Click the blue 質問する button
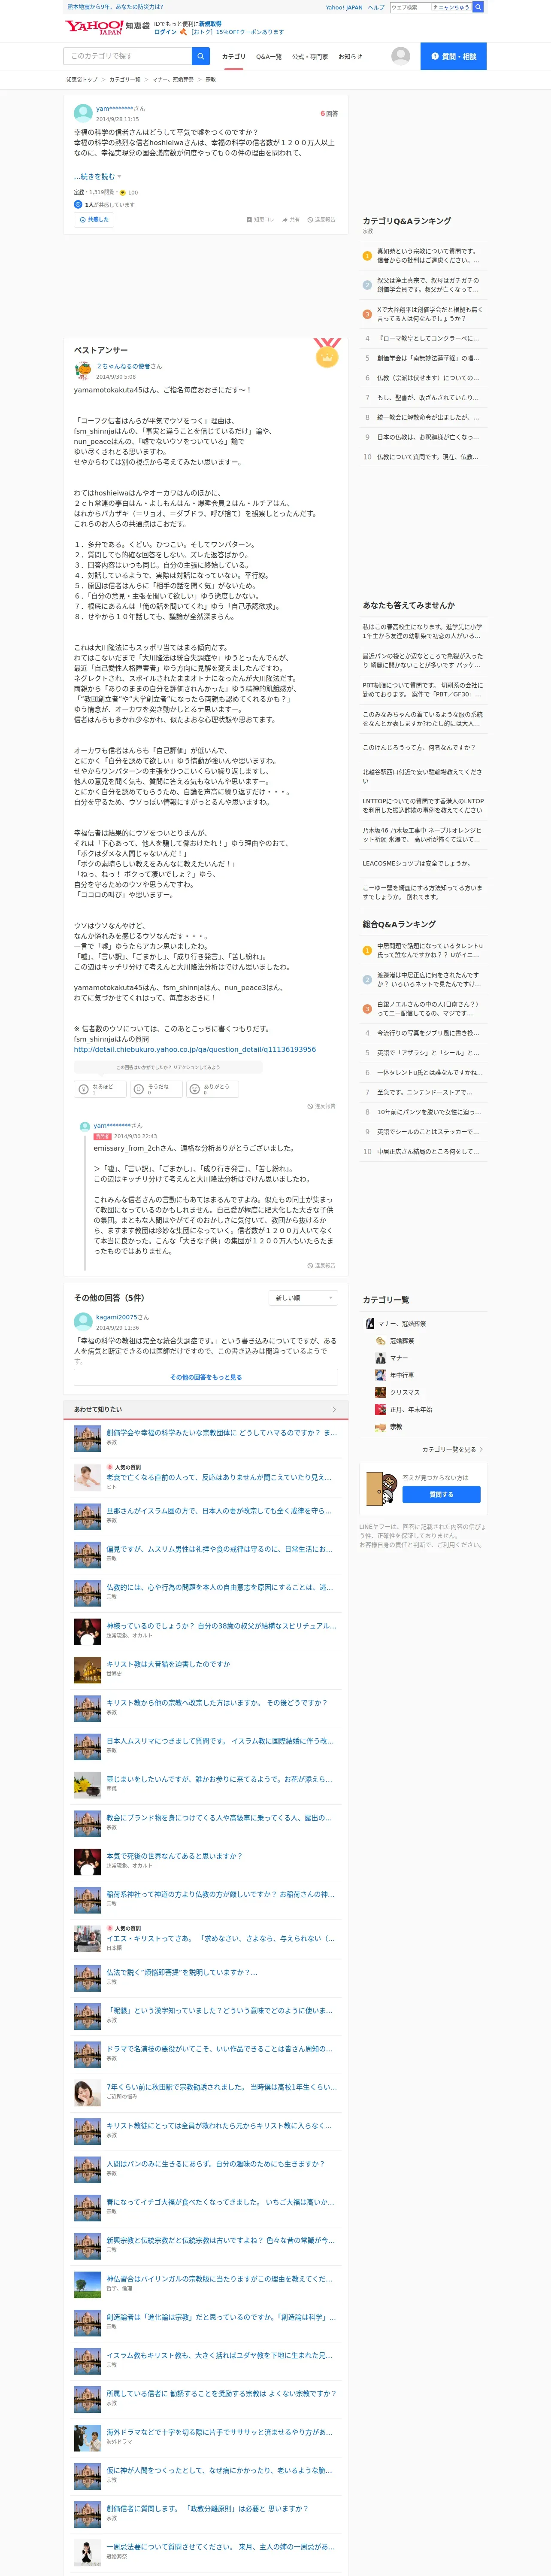Screen dimensions: 551x2576 pos(441,1494)
